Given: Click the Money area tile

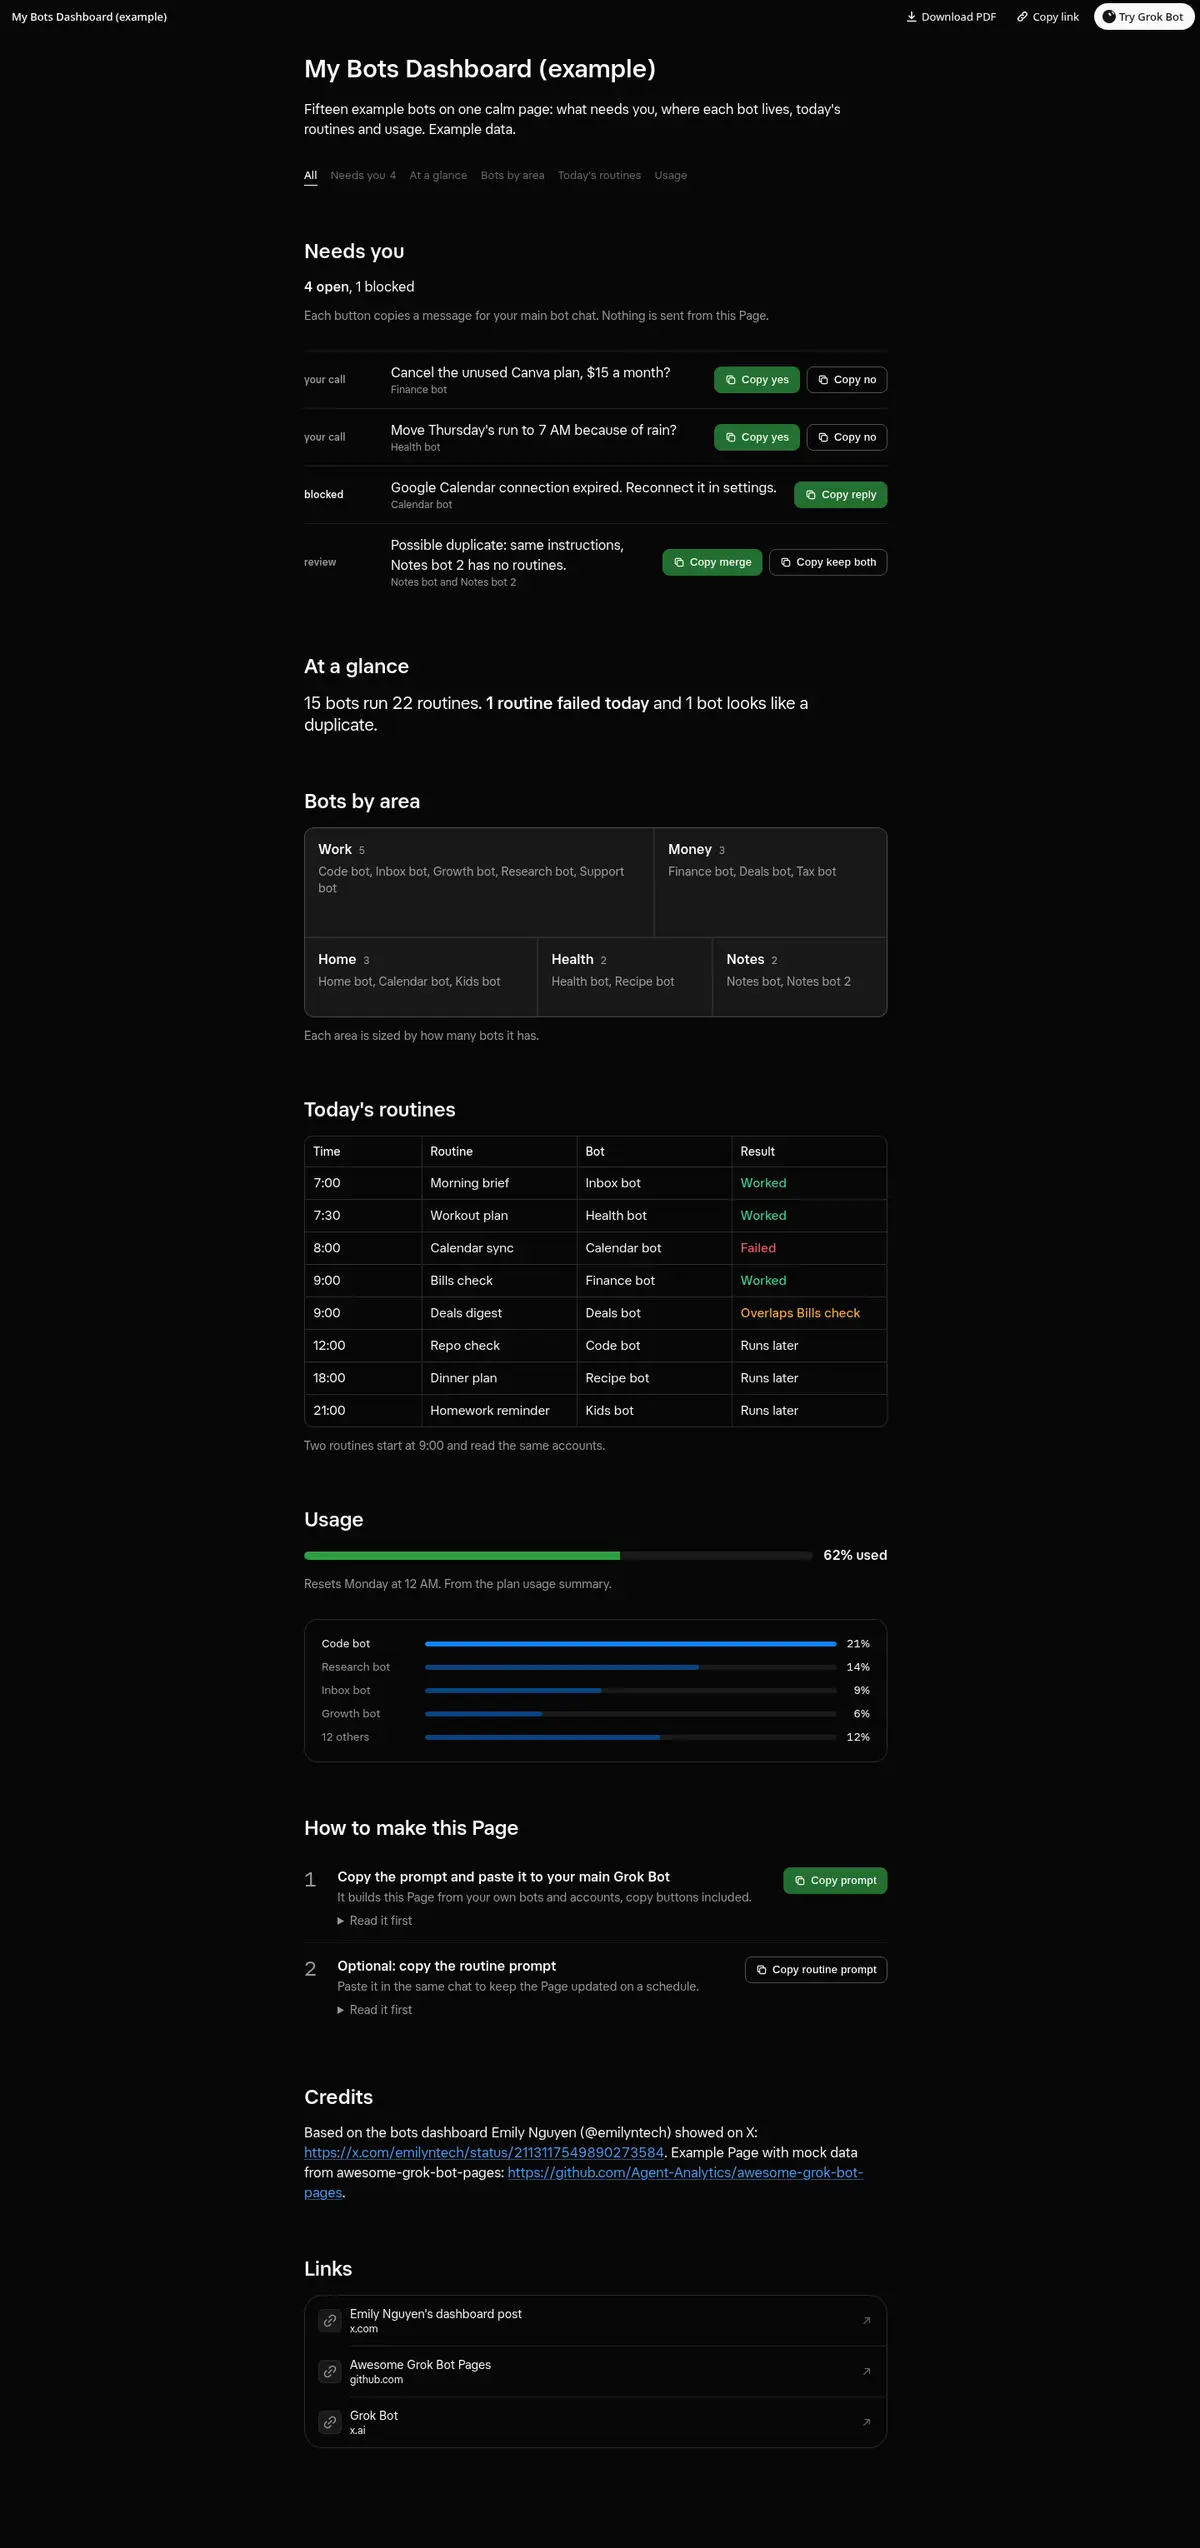Looking at the screenshot, I should 770,882.
